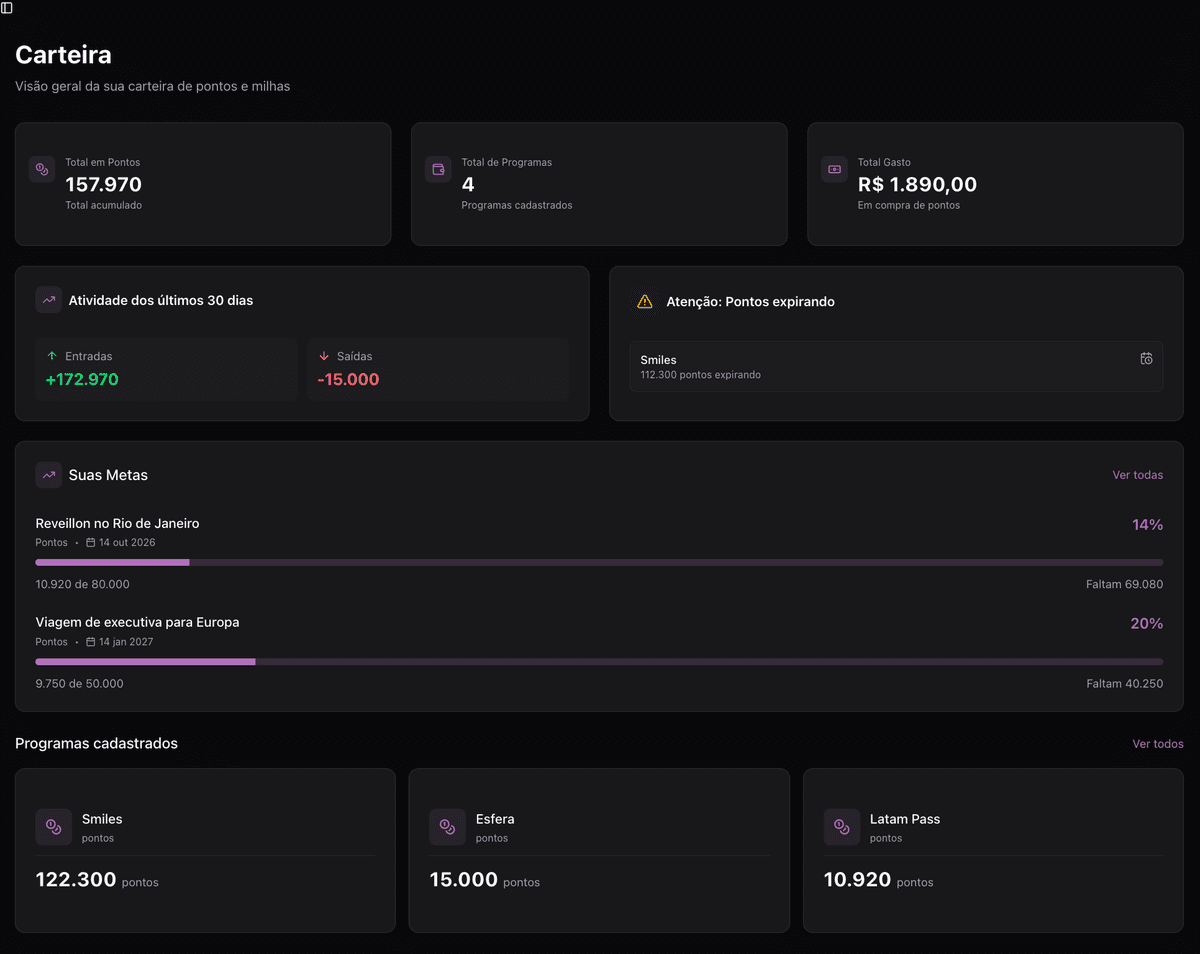Click the Smiles program coin icon
1200x954 pixels.
click(53, 827)
